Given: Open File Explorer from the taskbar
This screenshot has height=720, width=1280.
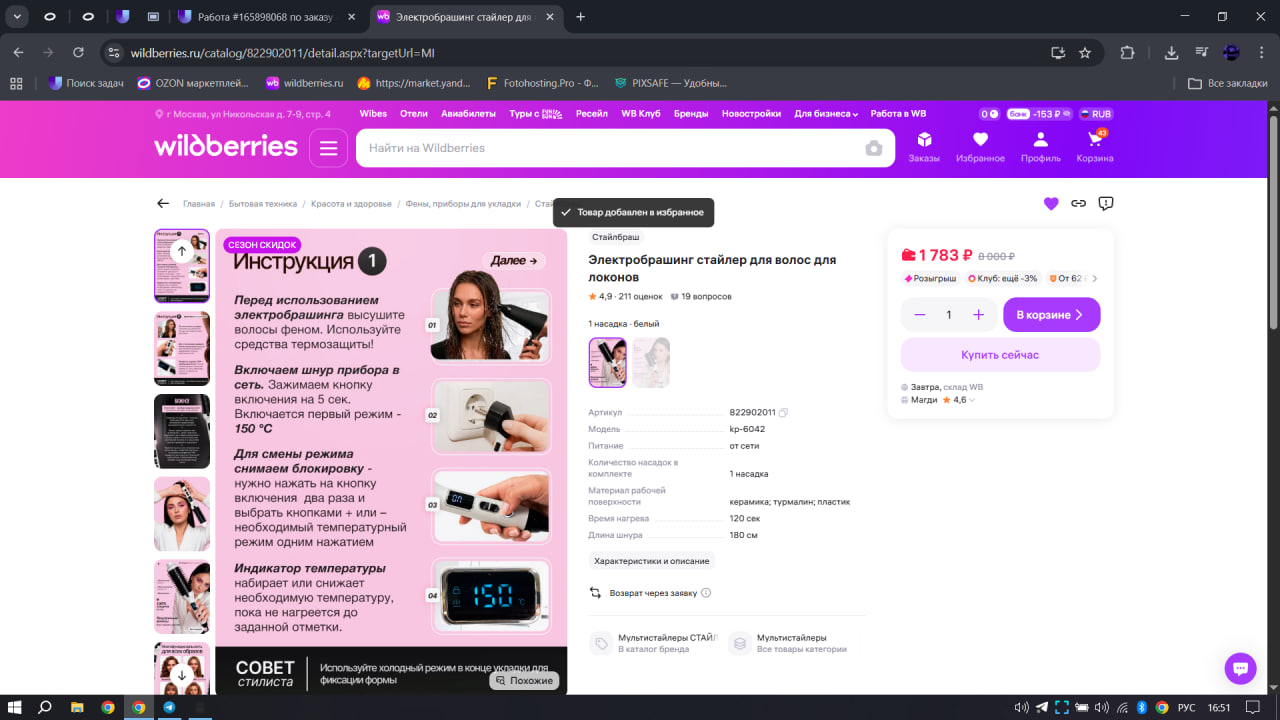Looking at the screenshot, I should coord(77,707).
